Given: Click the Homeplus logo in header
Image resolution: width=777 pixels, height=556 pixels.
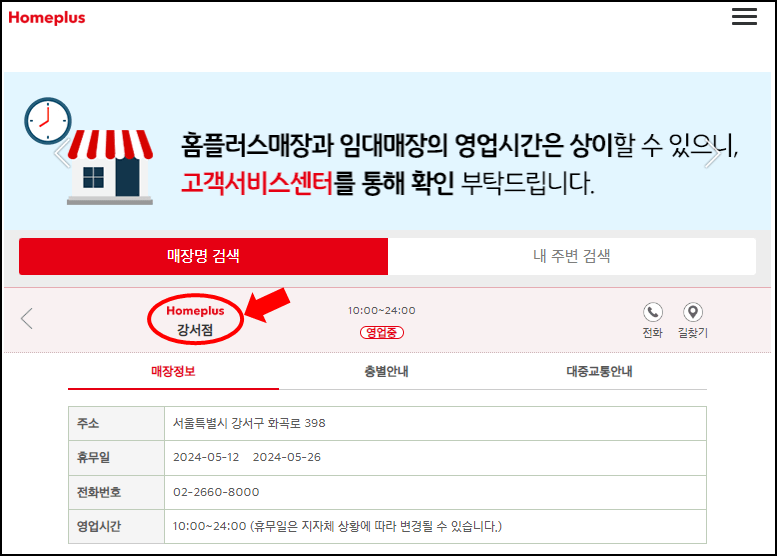Looking at the screenshot, I should 47,18.
